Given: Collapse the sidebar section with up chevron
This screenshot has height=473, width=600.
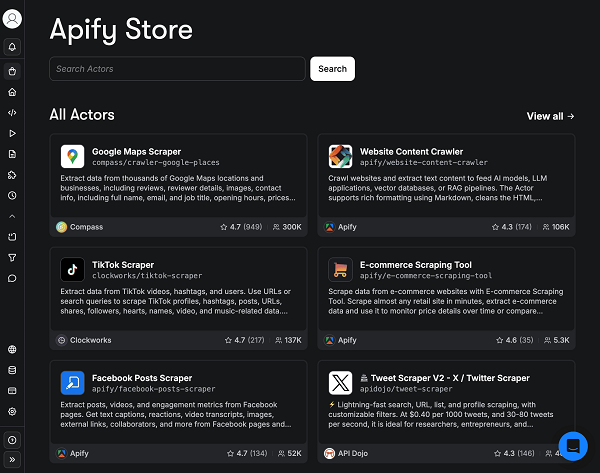Looking at the screenshot, I should click(x=12, y=216).
